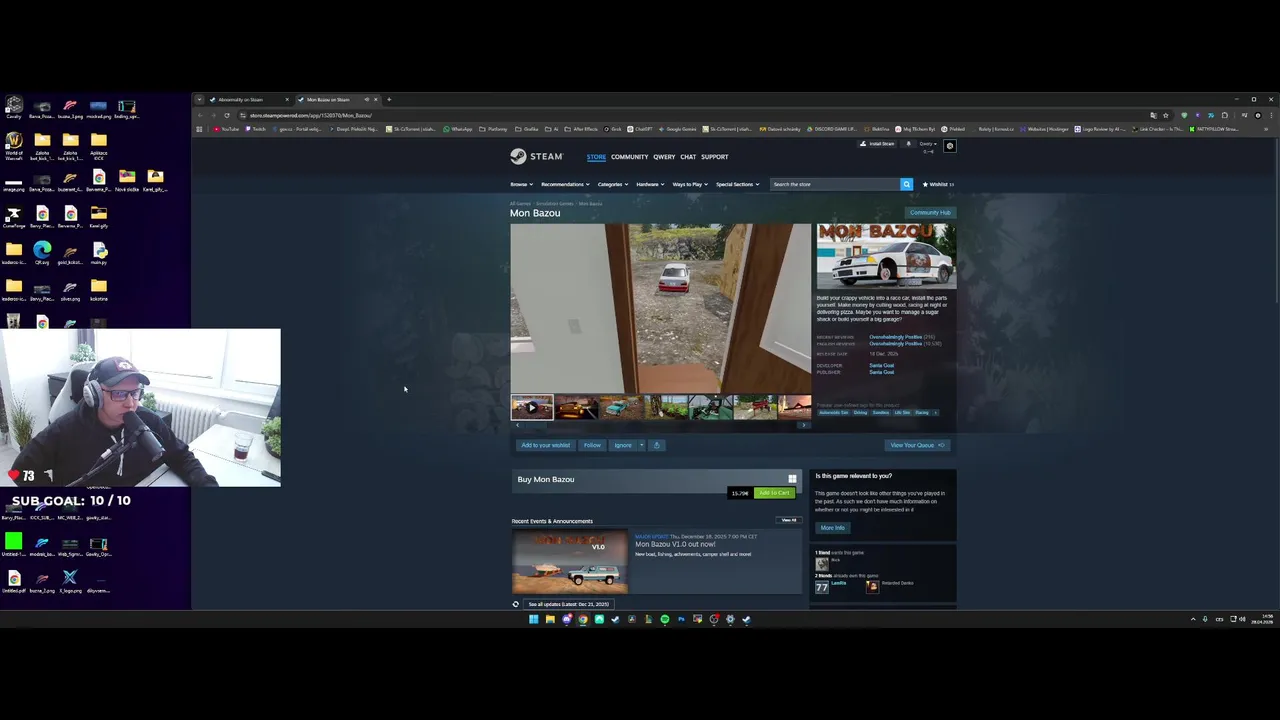Open the arrow dropdown next to Ignore
1280x720 pixels.
(x=640, y=445)
